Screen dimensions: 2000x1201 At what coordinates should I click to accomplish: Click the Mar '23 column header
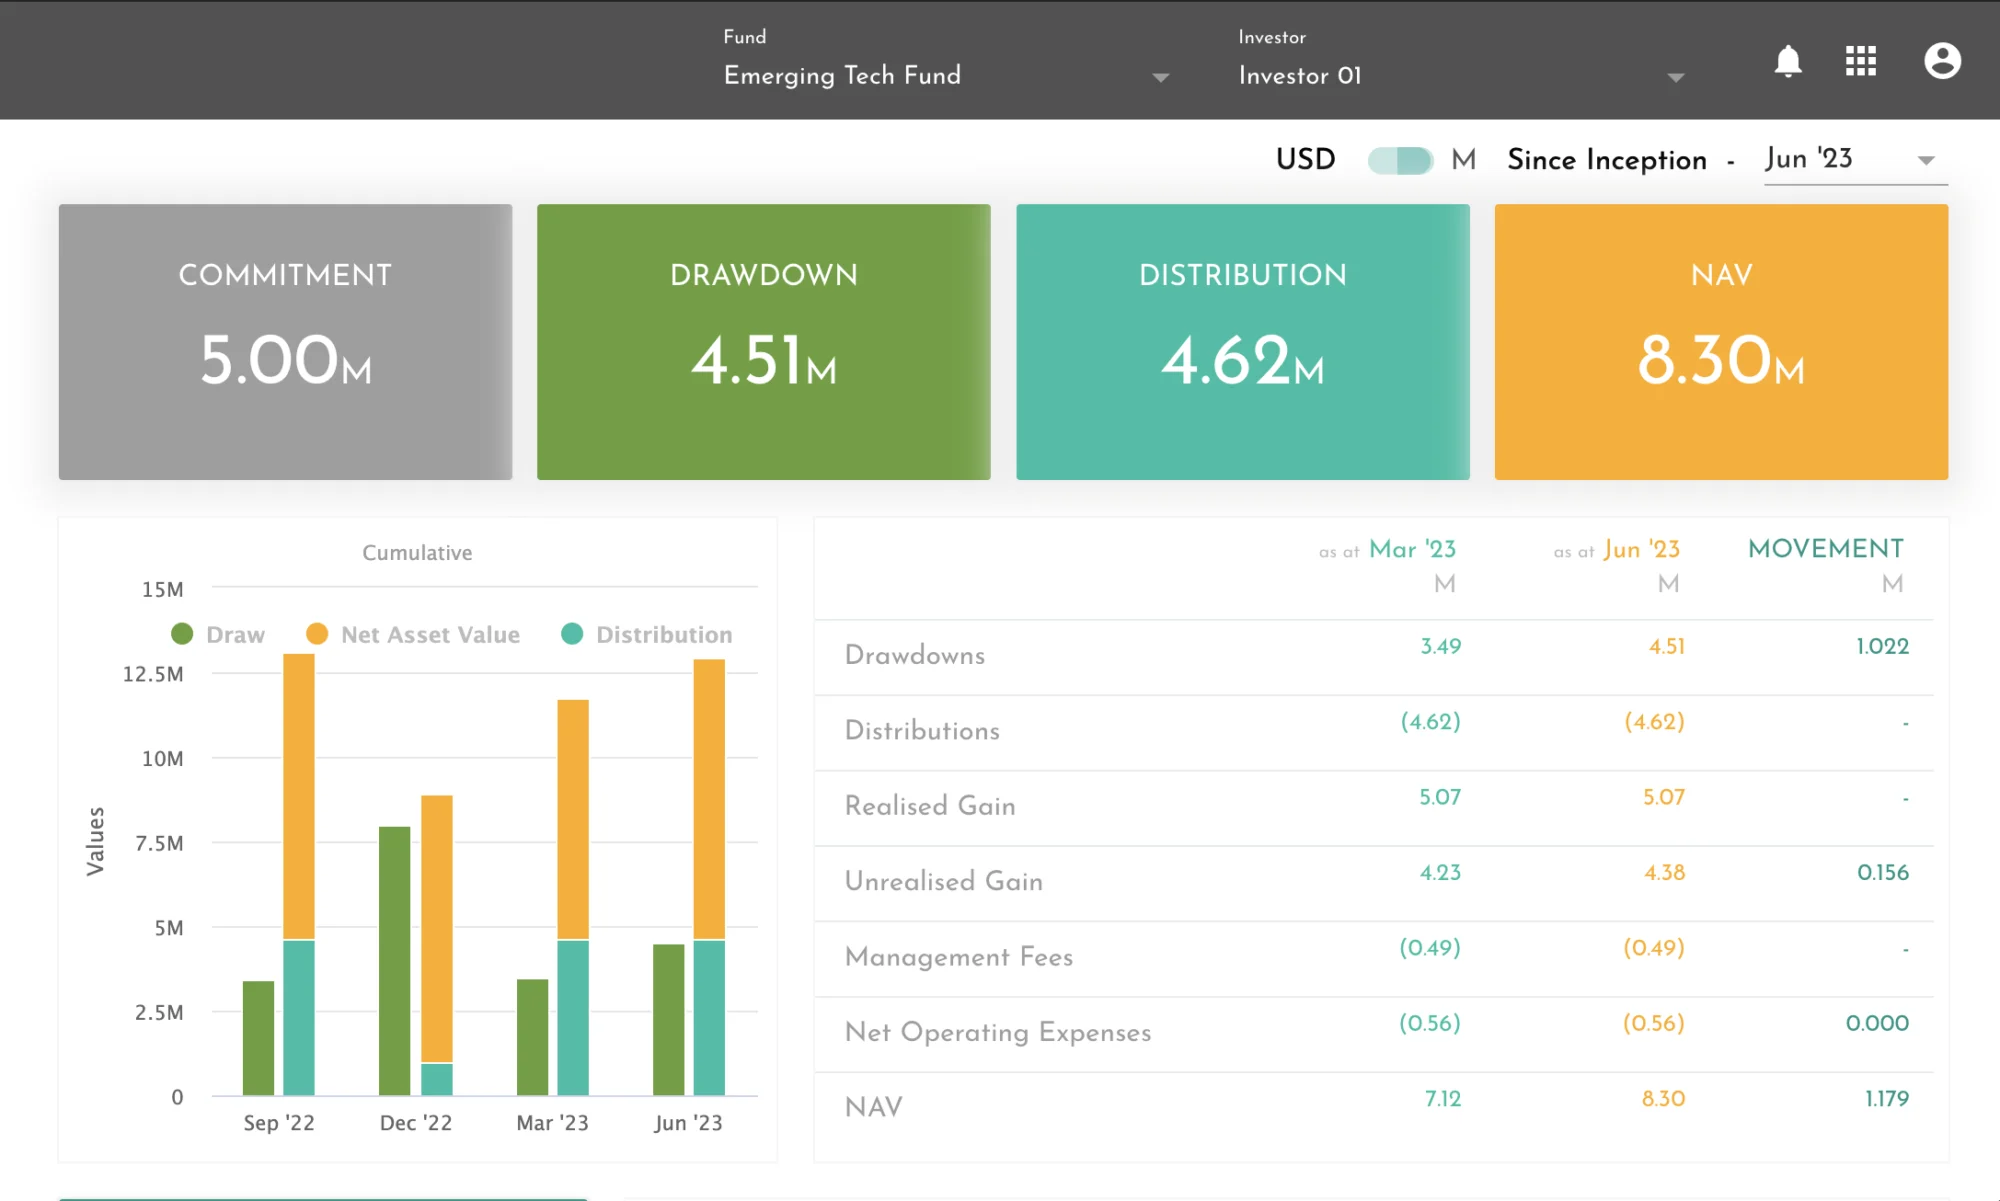(x=1412, y=549)
